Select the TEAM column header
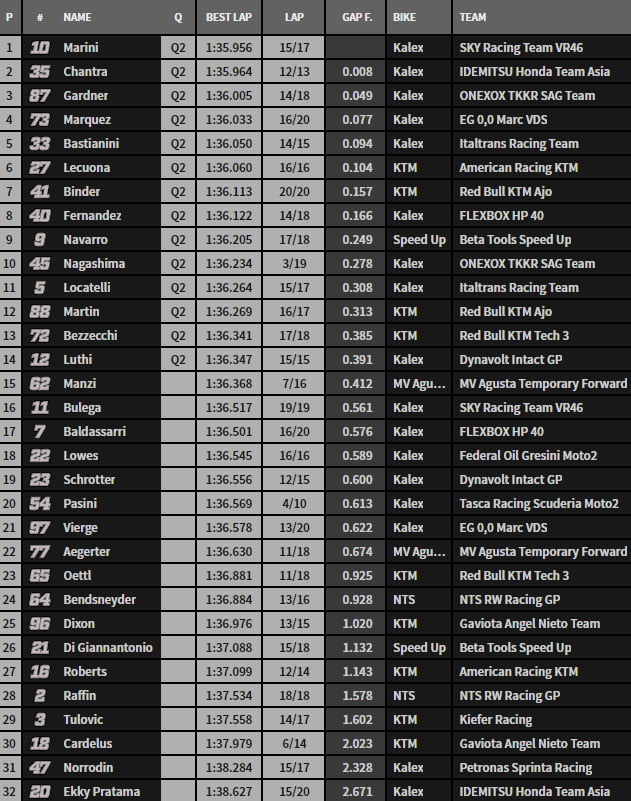Viewport: 631px width, 801px height. pos(474,18)
